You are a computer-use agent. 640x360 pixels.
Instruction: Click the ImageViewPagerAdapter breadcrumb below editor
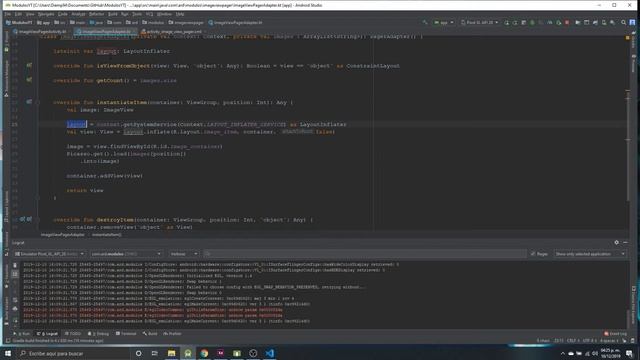coord(62,235)
